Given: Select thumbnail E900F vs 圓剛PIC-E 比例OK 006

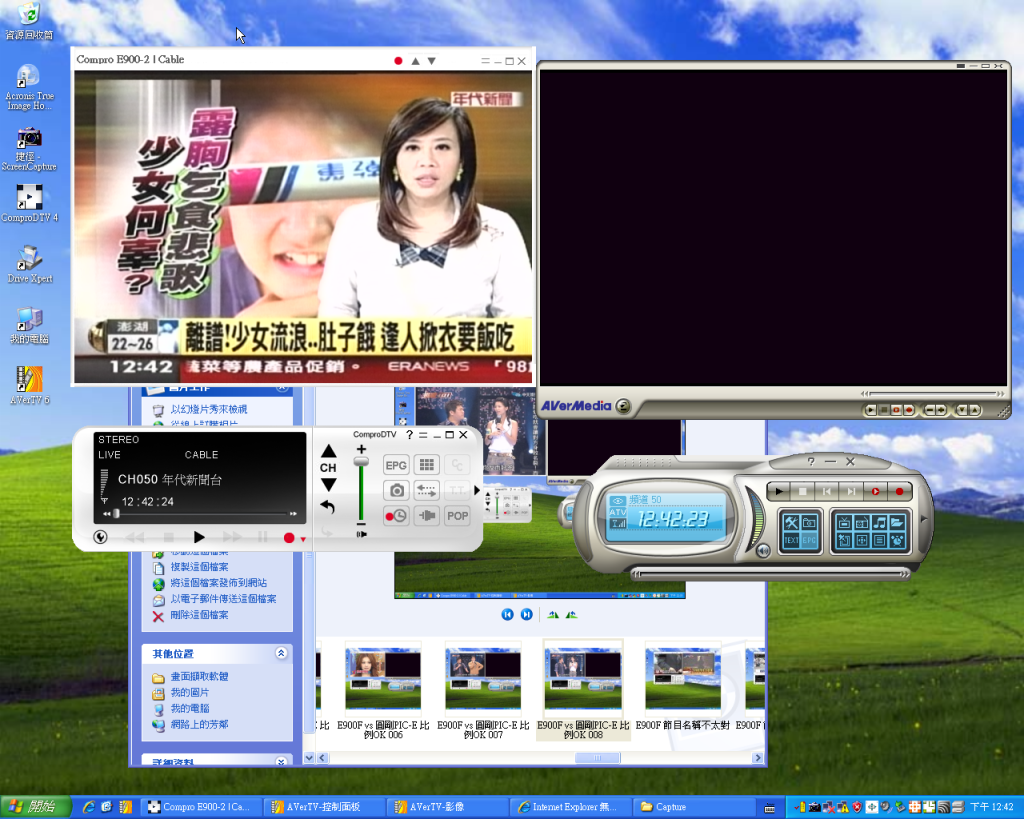Looking at the screenshot, I should point(383,691).
